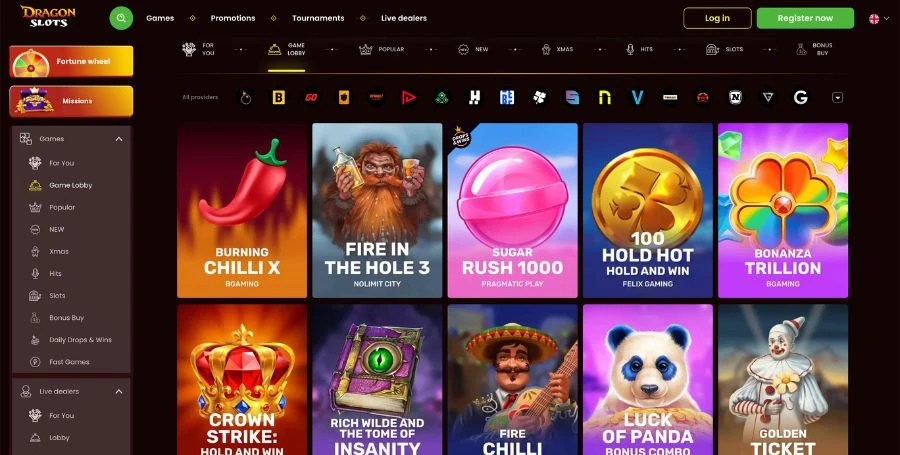Screen dimensions: 900x455
Task: Click the Popular crown icon in sidebar
Action: click(35, 207)
